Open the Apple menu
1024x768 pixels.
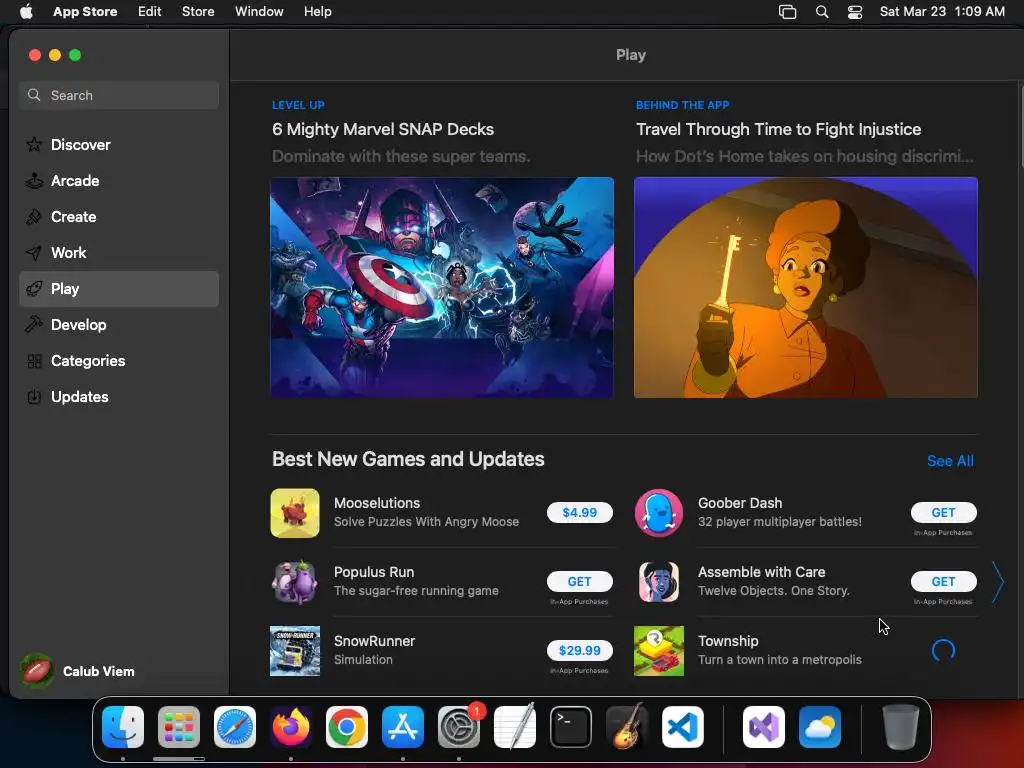click(x=26, y=12)
